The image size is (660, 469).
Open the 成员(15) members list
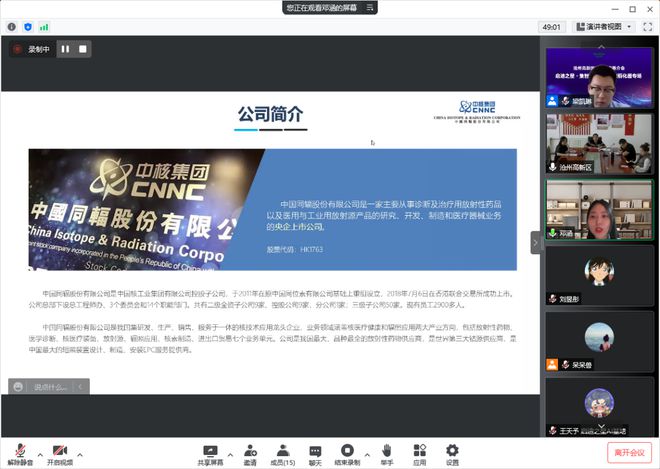point(283,454)
